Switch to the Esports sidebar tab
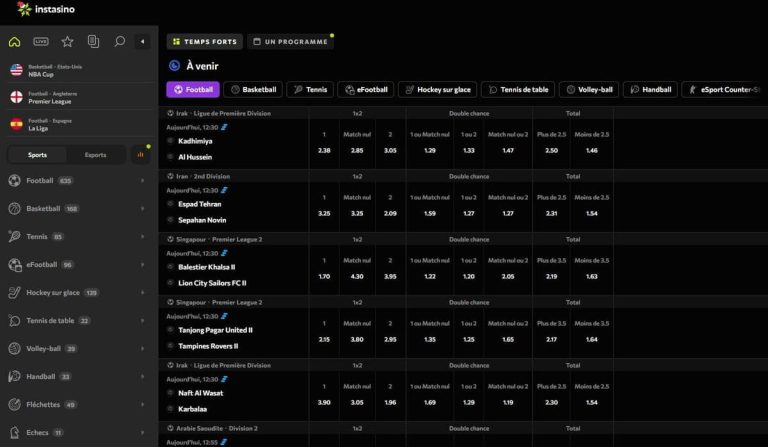 pos(95,155)
